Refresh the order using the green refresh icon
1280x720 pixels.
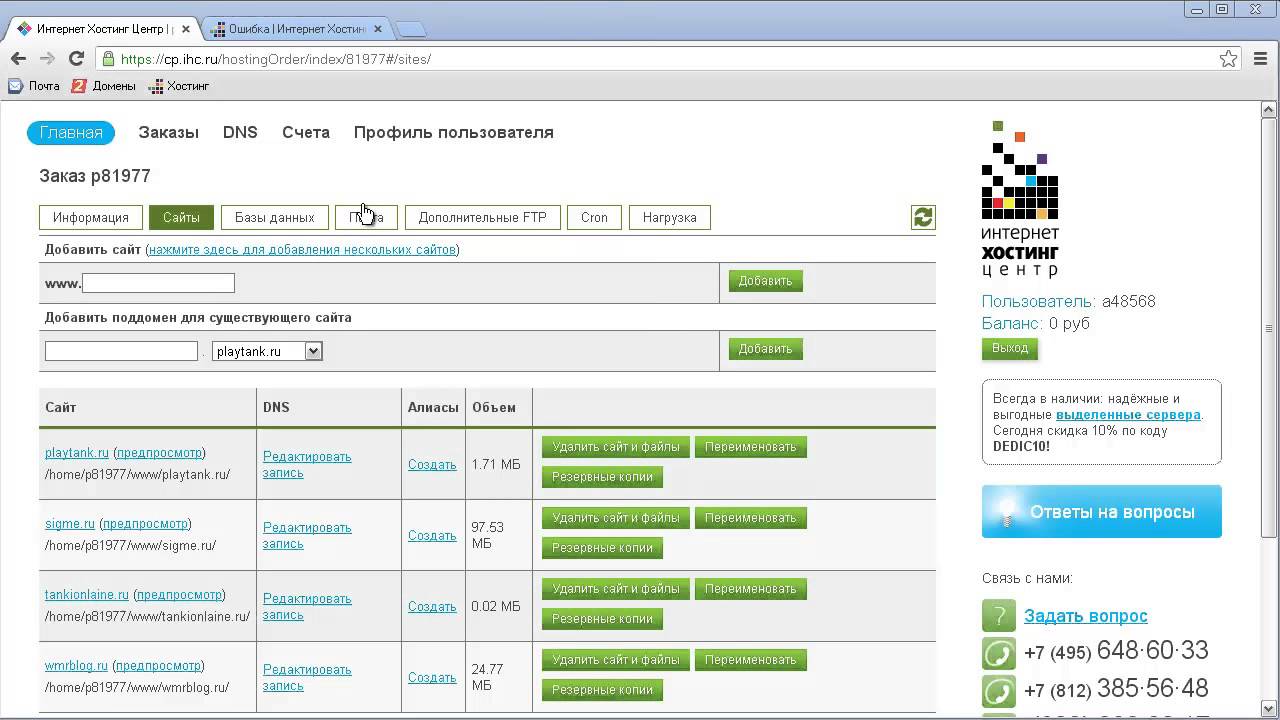[923, 217]
